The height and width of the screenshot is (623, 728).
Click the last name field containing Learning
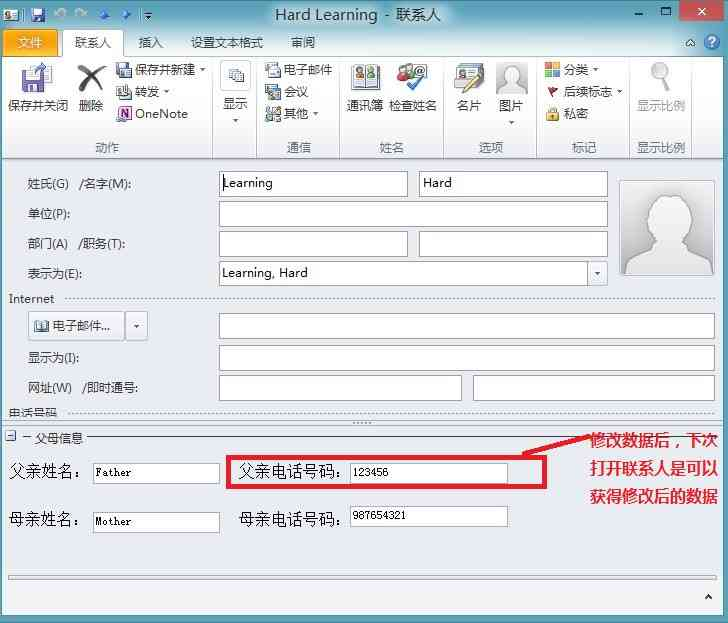(x=313, y=184)
